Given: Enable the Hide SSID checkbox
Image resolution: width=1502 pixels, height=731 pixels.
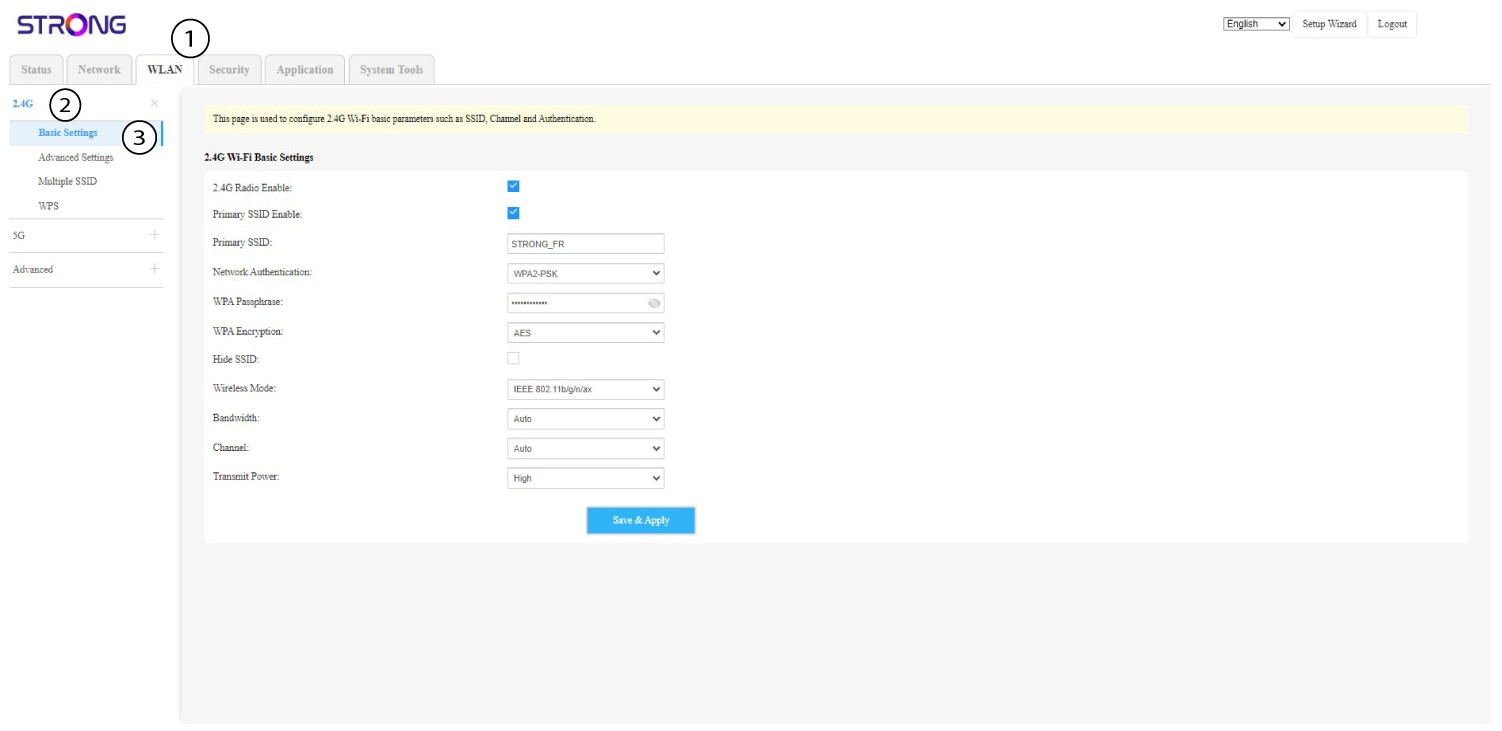Looking at the screenshot, I should (513, 358).
